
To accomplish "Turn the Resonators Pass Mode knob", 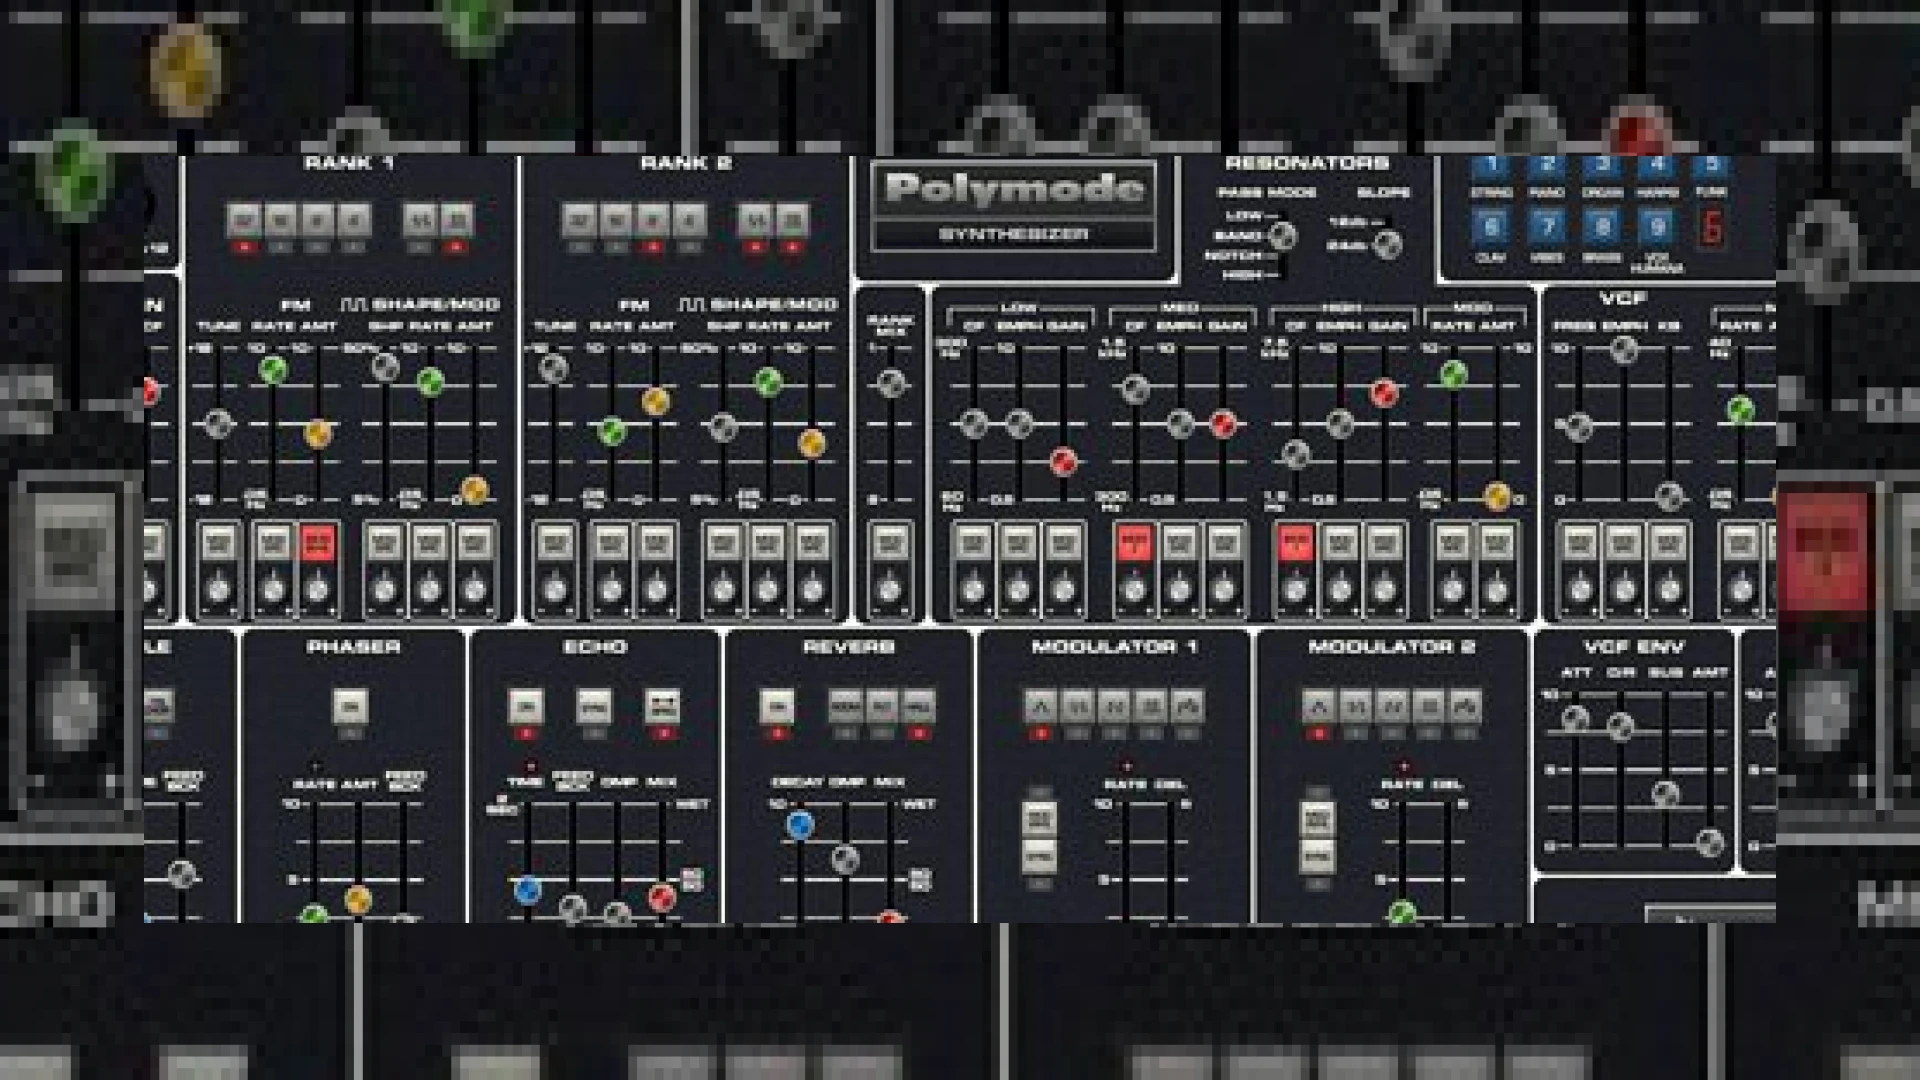I will click(1282, 236).
